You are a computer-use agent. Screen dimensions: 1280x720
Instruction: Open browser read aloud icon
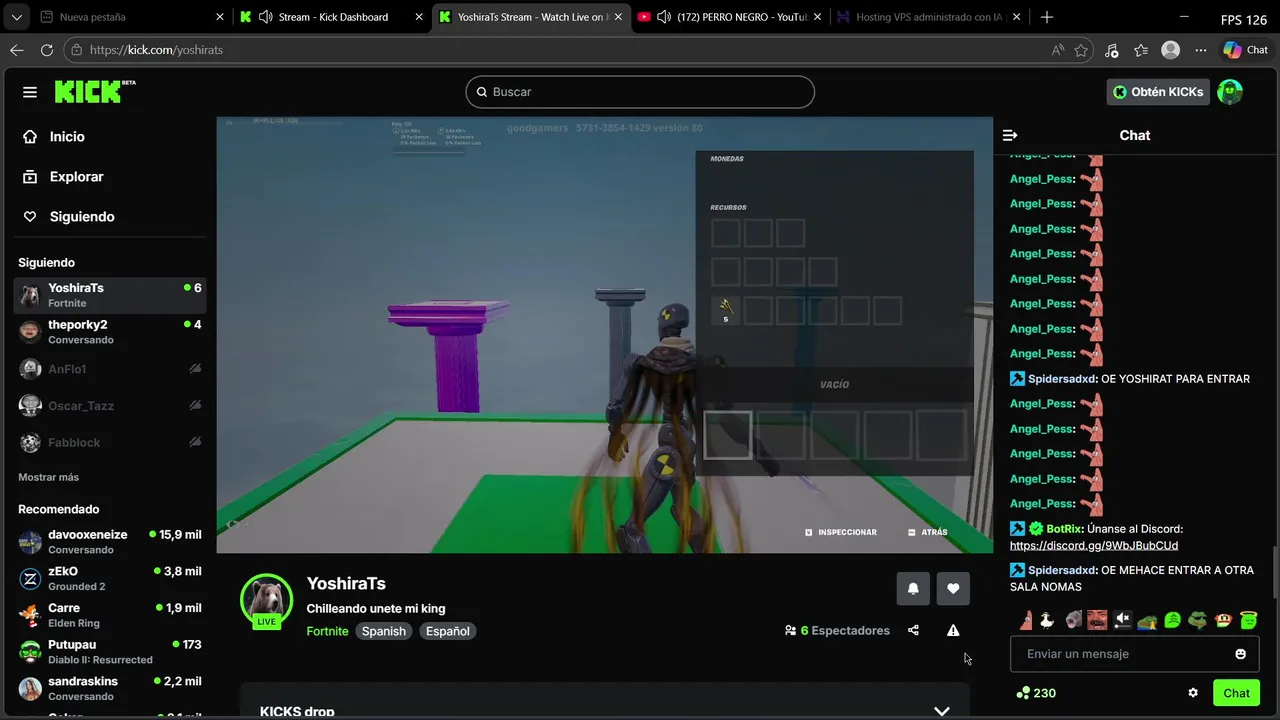tap(1058, 50)
